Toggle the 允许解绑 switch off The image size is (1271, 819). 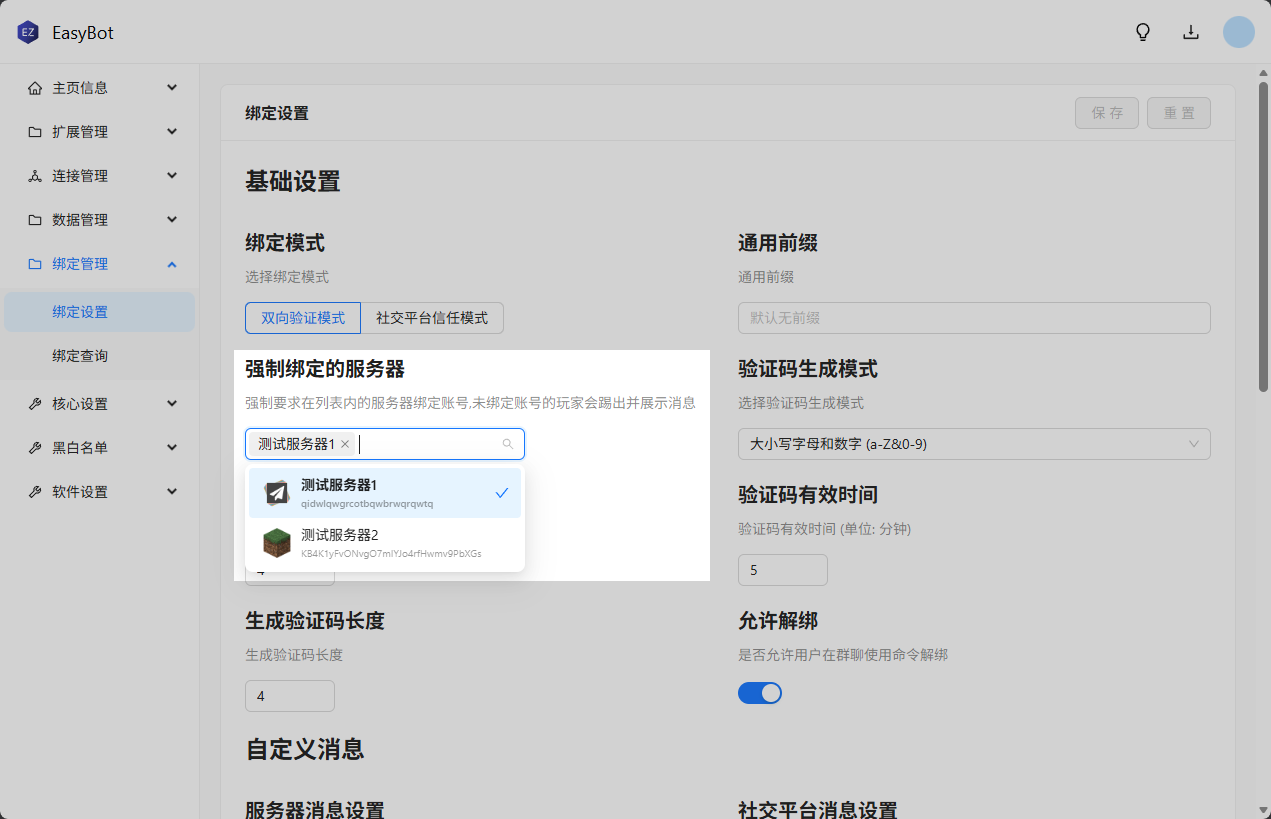759,693
